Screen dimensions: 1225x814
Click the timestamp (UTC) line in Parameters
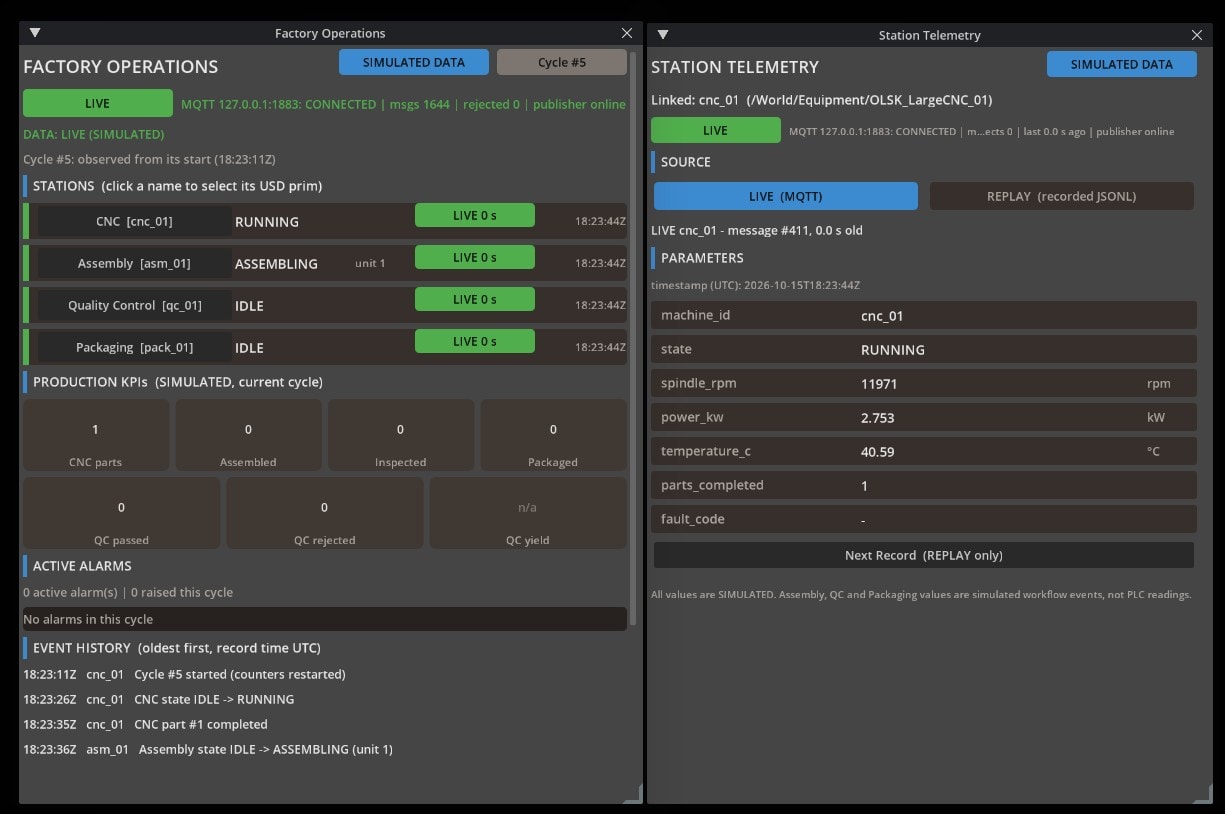pos(756,285)
